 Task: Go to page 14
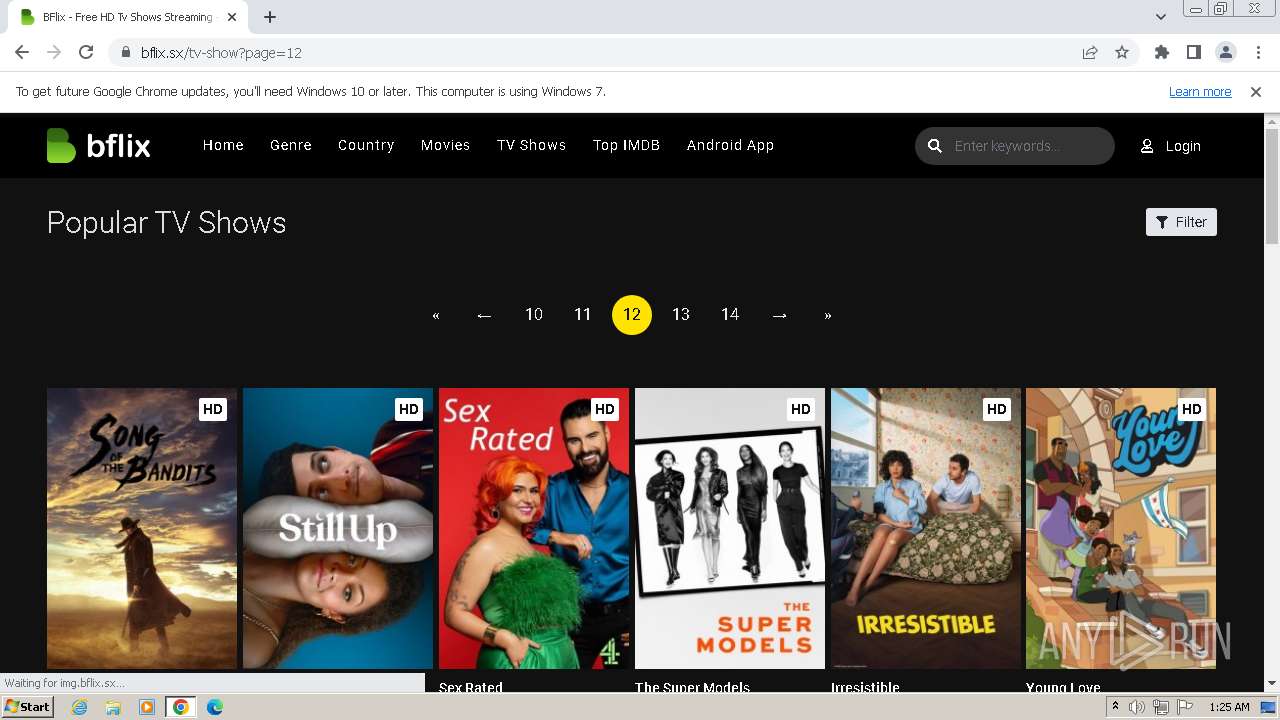coord(730,315)
